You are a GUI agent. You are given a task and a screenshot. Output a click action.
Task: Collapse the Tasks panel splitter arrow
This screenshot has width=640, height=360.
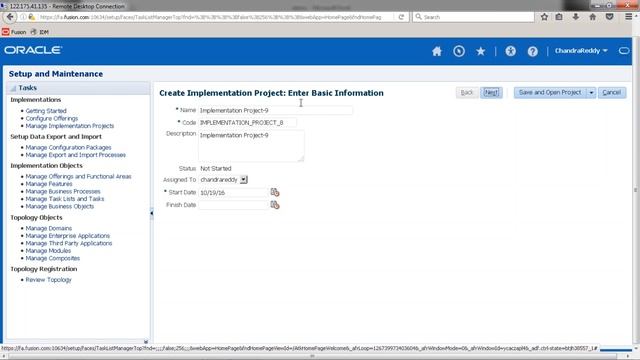[151, 213]
